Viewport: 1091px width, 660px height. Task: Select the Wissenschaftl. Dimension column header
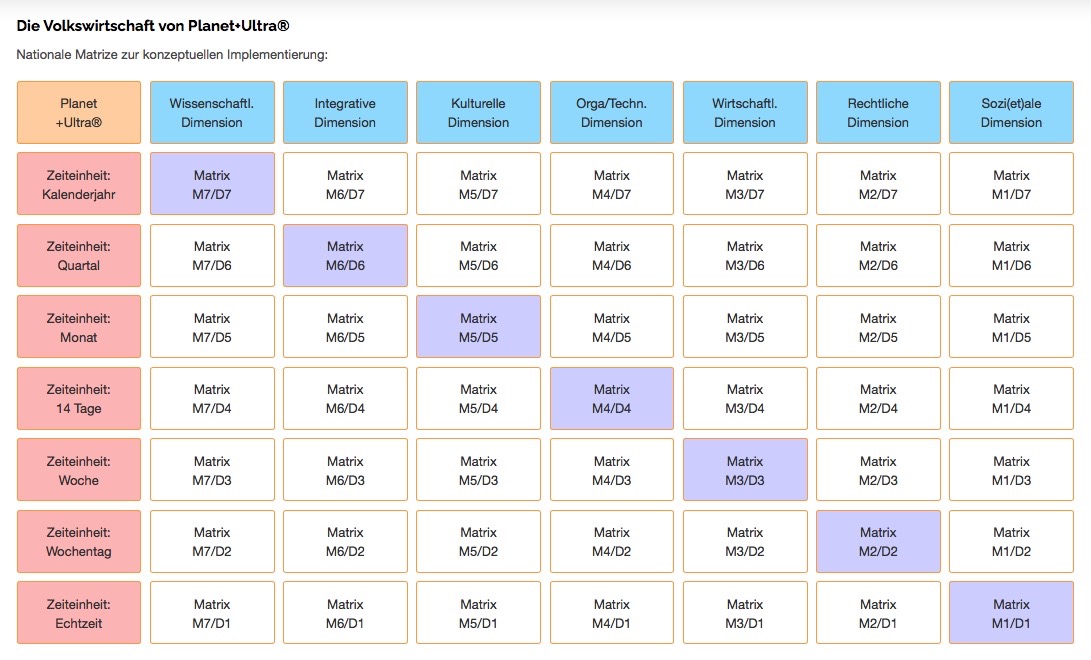212,113
